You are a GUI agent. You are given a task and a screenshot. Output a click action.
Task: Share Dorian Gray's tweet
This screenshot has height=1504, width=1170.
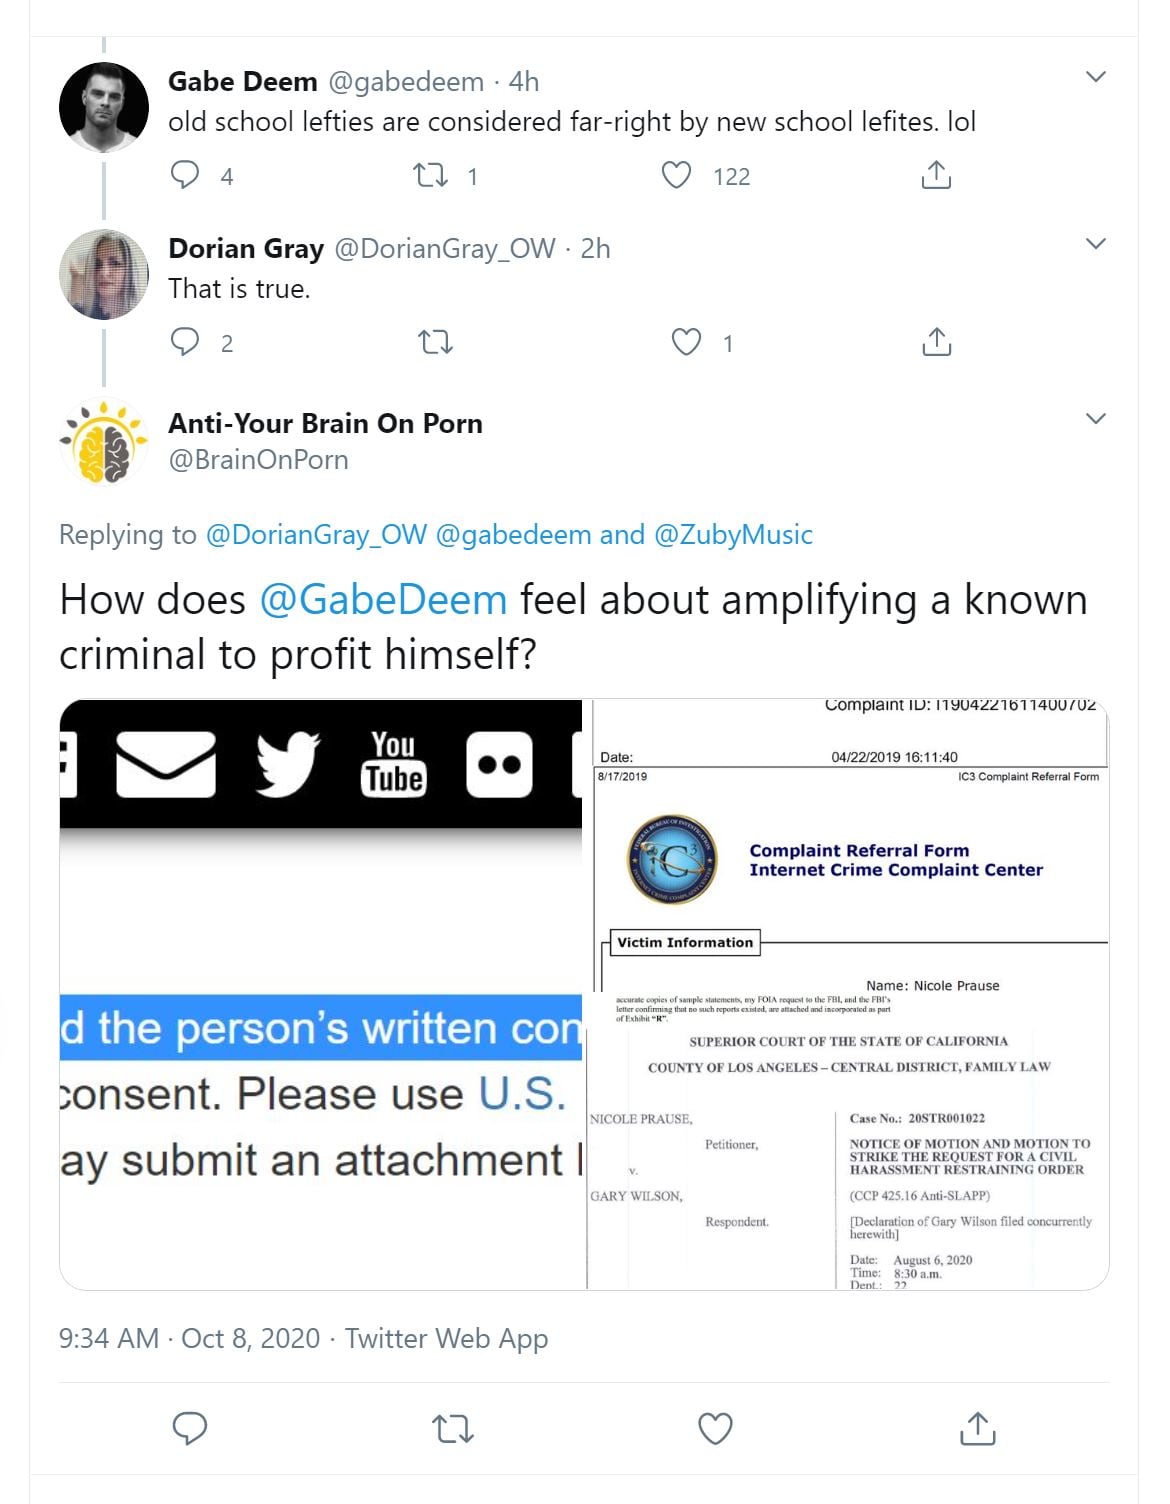click(x=935, y=342)
